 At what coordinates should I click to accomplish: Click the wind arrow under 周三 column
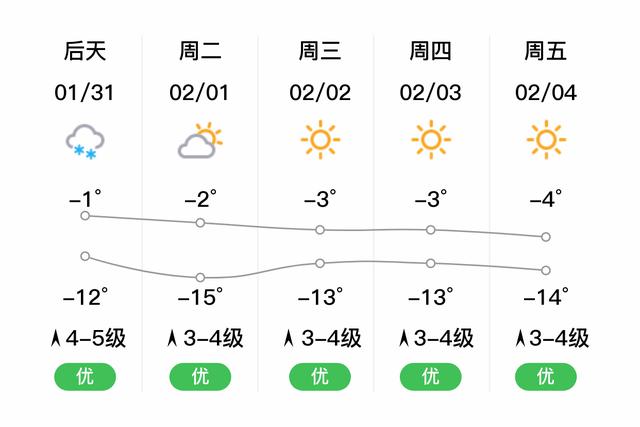pos(289,338)
